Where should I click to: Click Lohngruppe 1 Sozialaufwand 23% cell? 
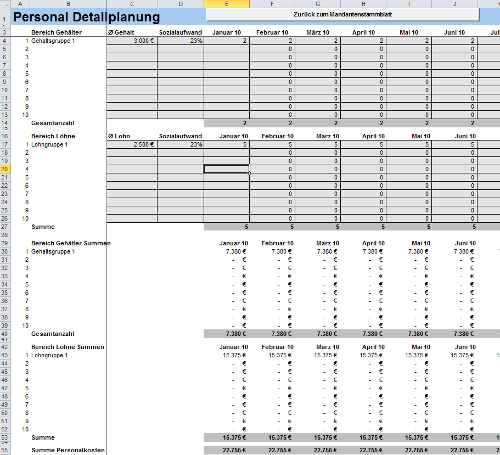181,144
